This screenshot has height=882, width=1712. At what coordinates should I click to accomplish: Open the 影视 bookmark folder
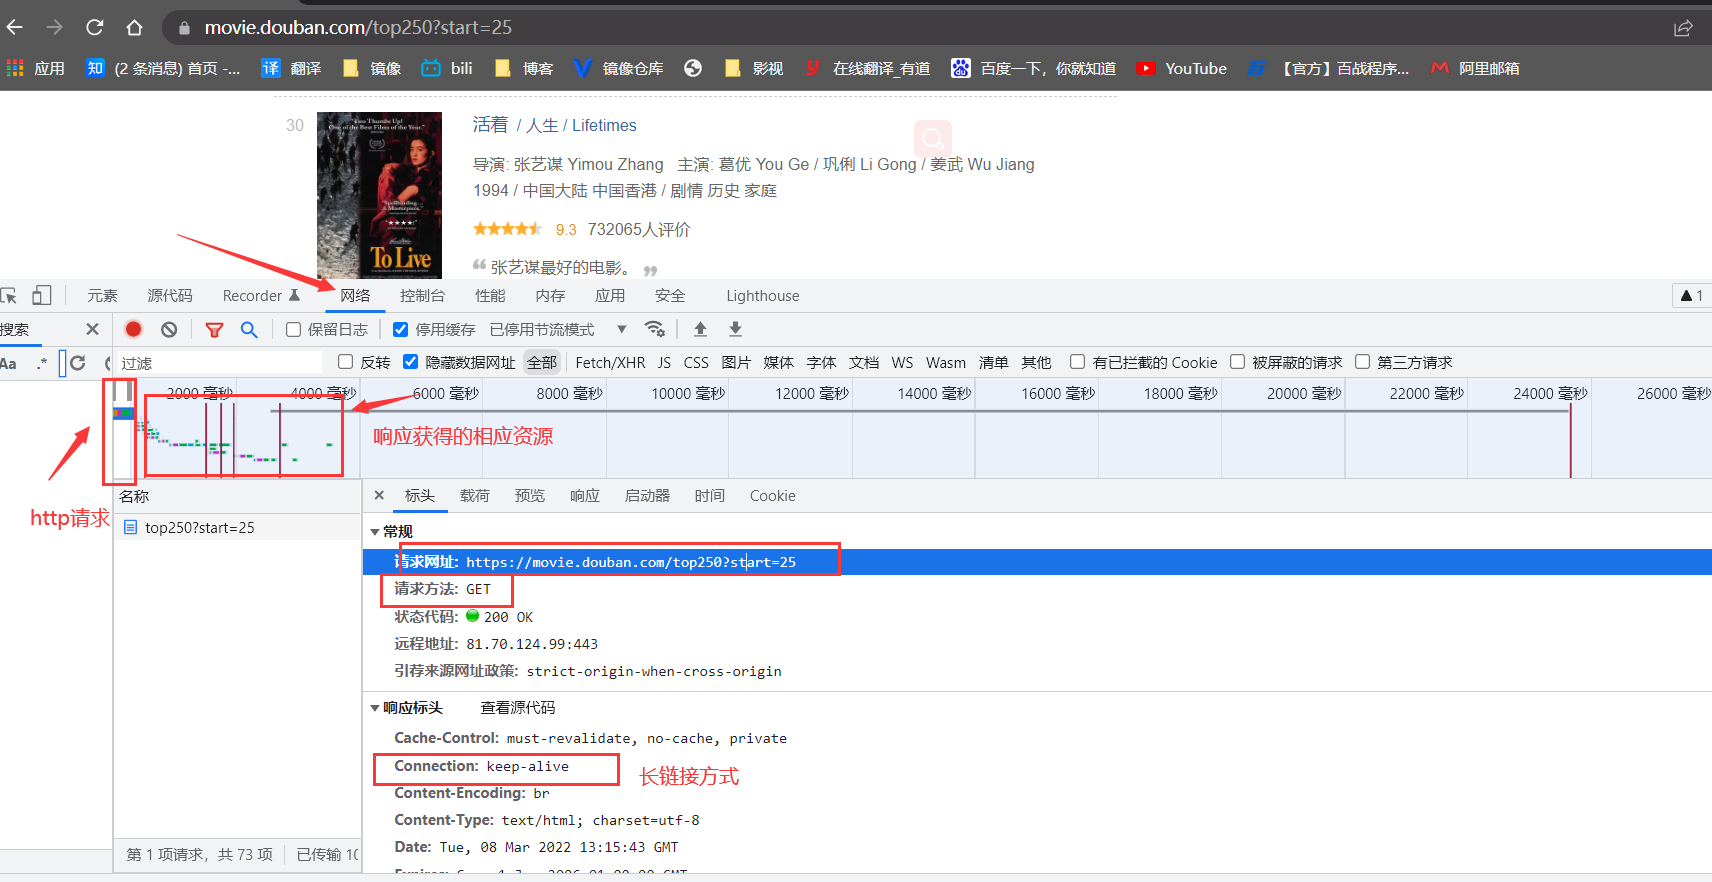[754, 68]
